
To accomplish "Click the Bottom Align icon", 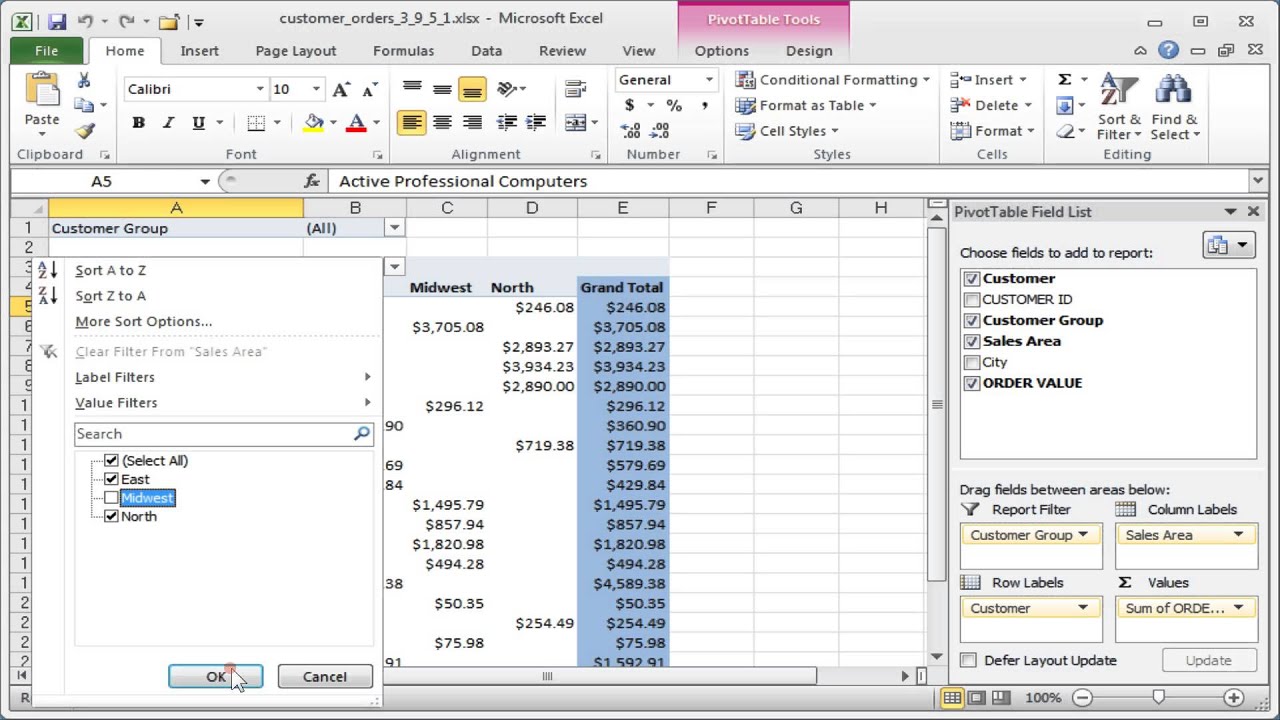I will 472,89.
